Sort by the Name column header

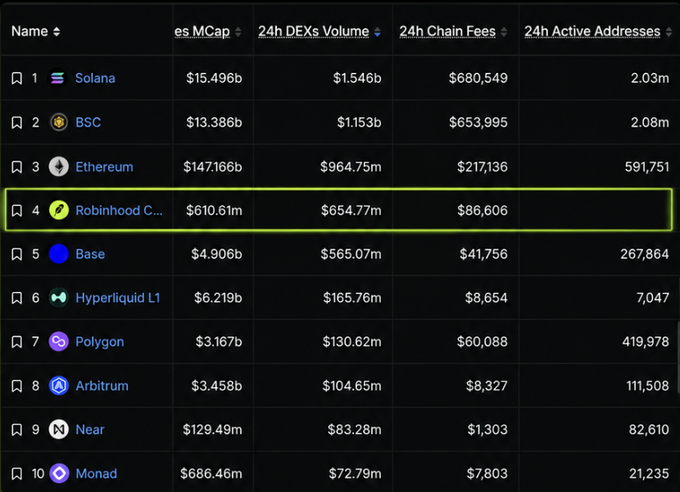pyautogui.click(x=36, y=31)
